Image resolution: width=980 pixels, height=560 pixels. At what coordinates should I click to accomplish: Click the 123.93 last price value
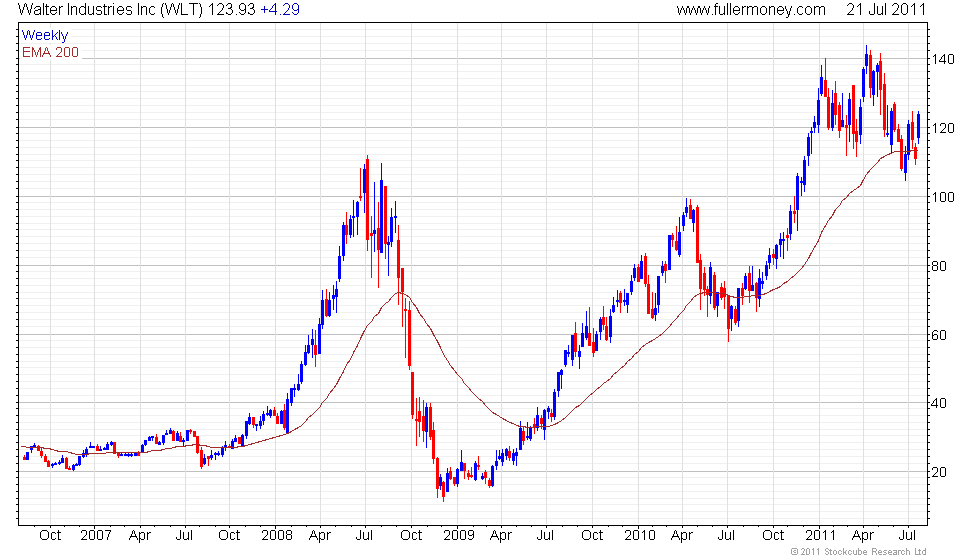232,9
